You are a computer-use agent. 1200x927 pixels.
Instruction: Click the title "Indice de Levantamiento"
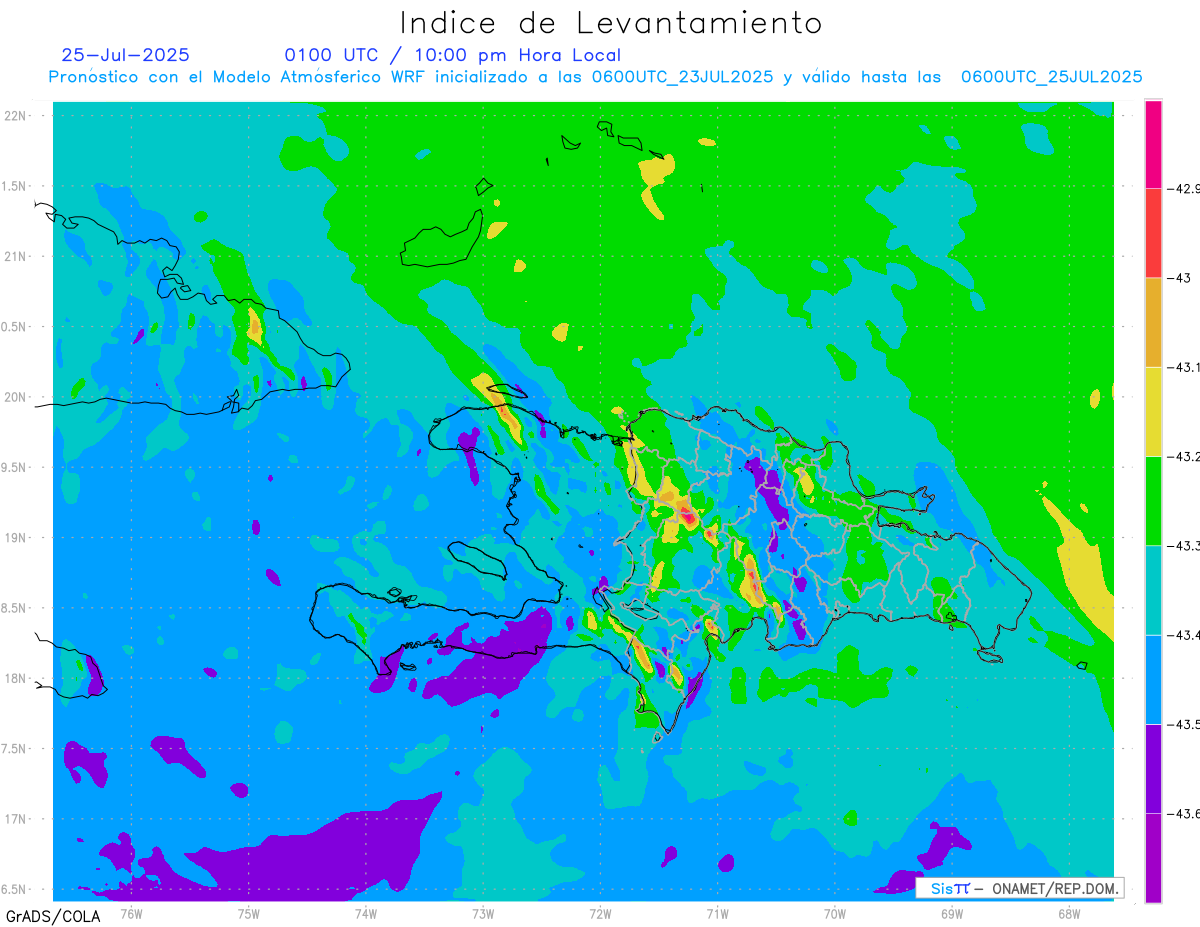point(610,23)
